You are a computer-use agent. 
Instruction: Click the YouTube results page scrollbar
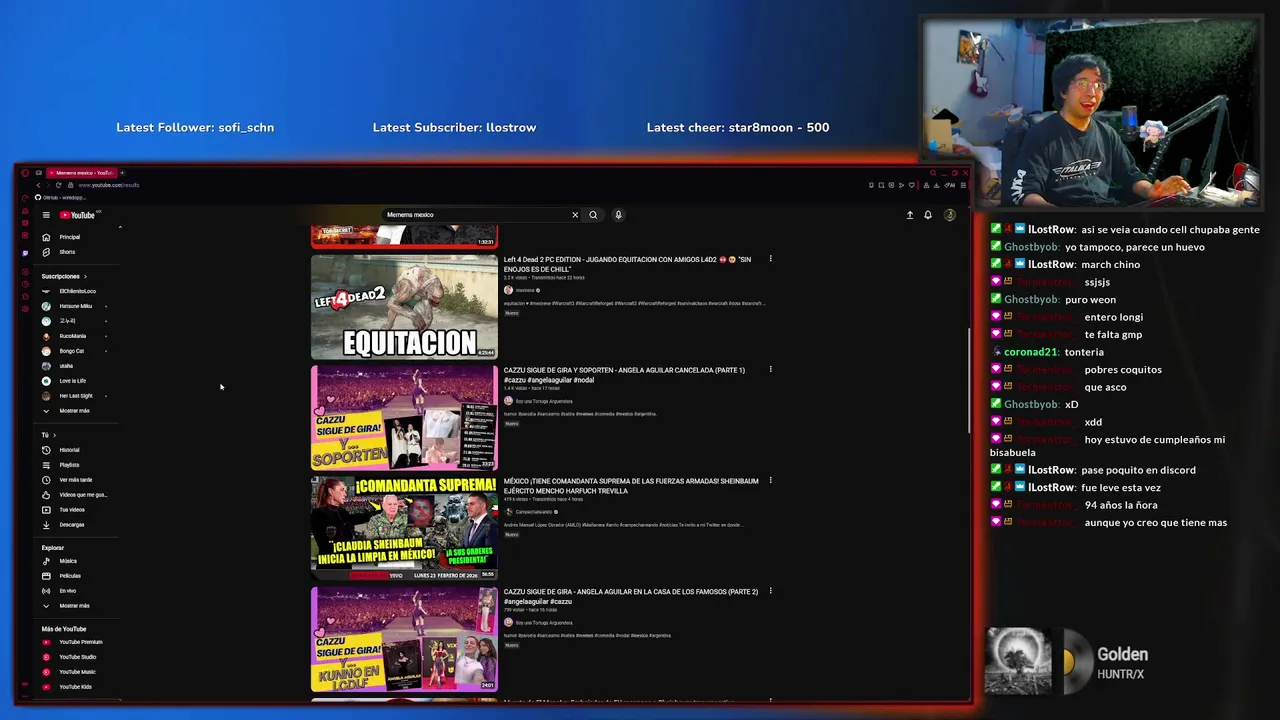click(968, 380)
